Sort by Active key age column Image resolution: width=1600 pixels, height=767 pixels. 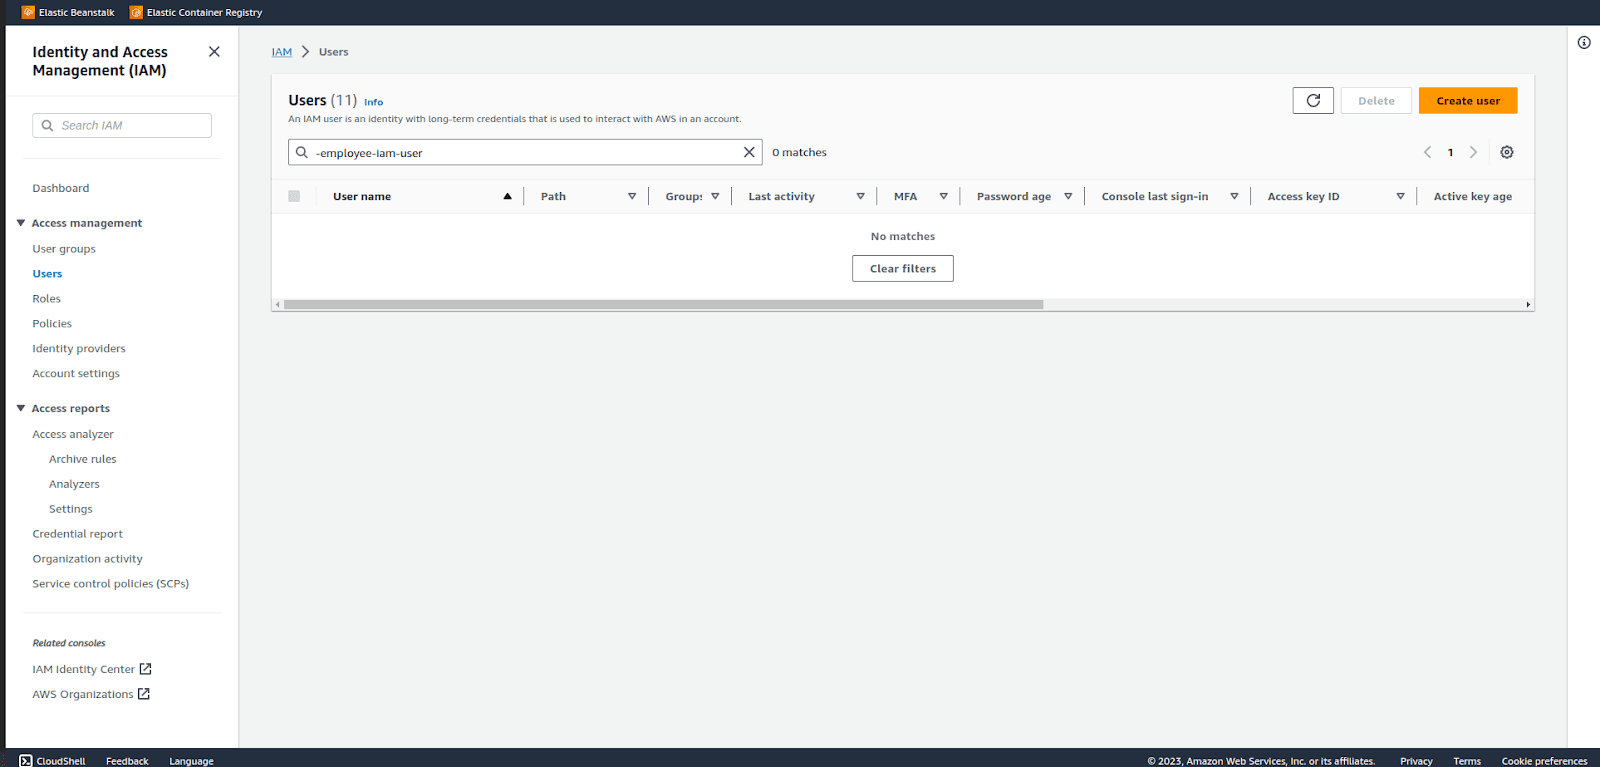pyautogui.click(x=1473, y=197)
